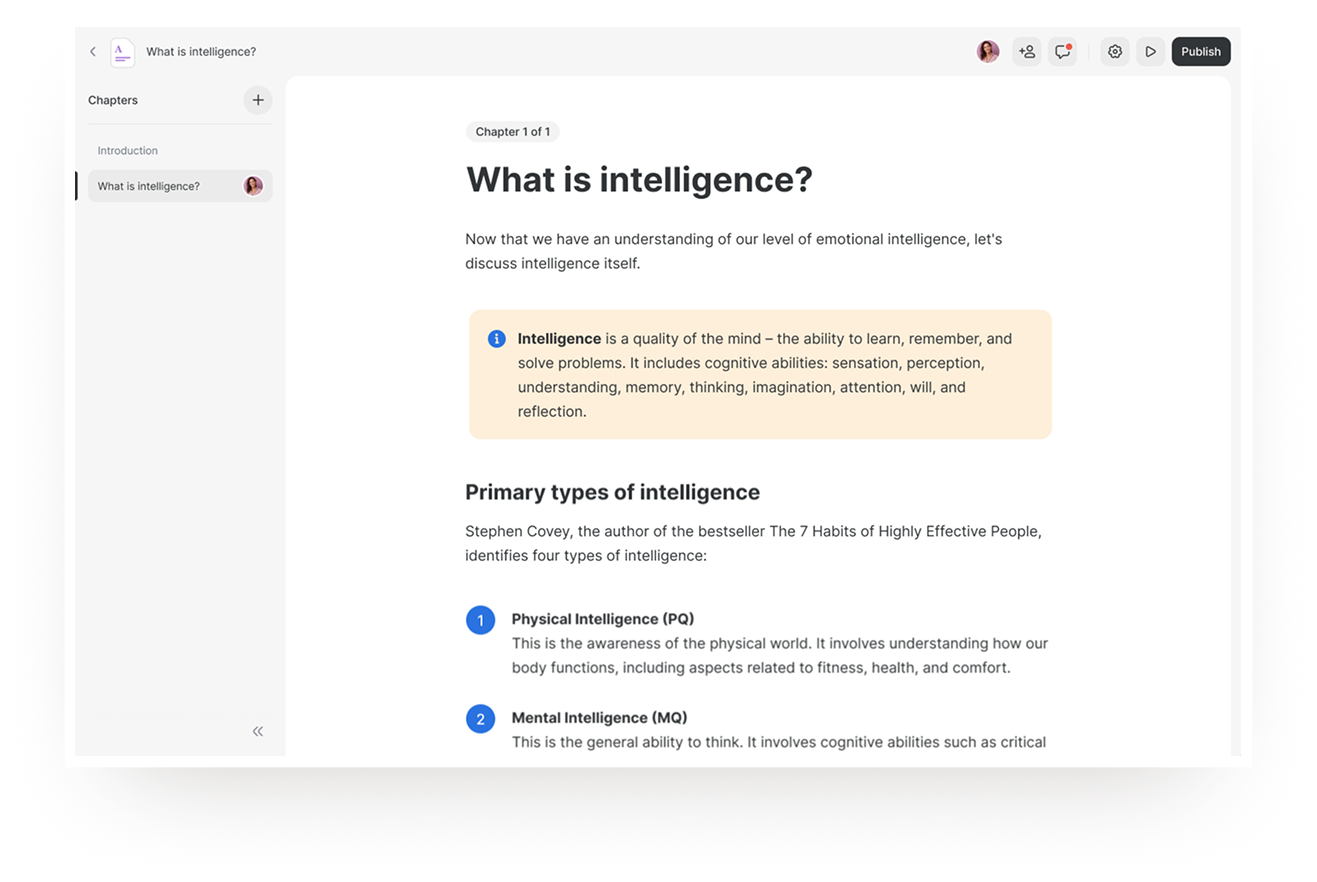Open your profile from the avatar in the header

[988, 51]
